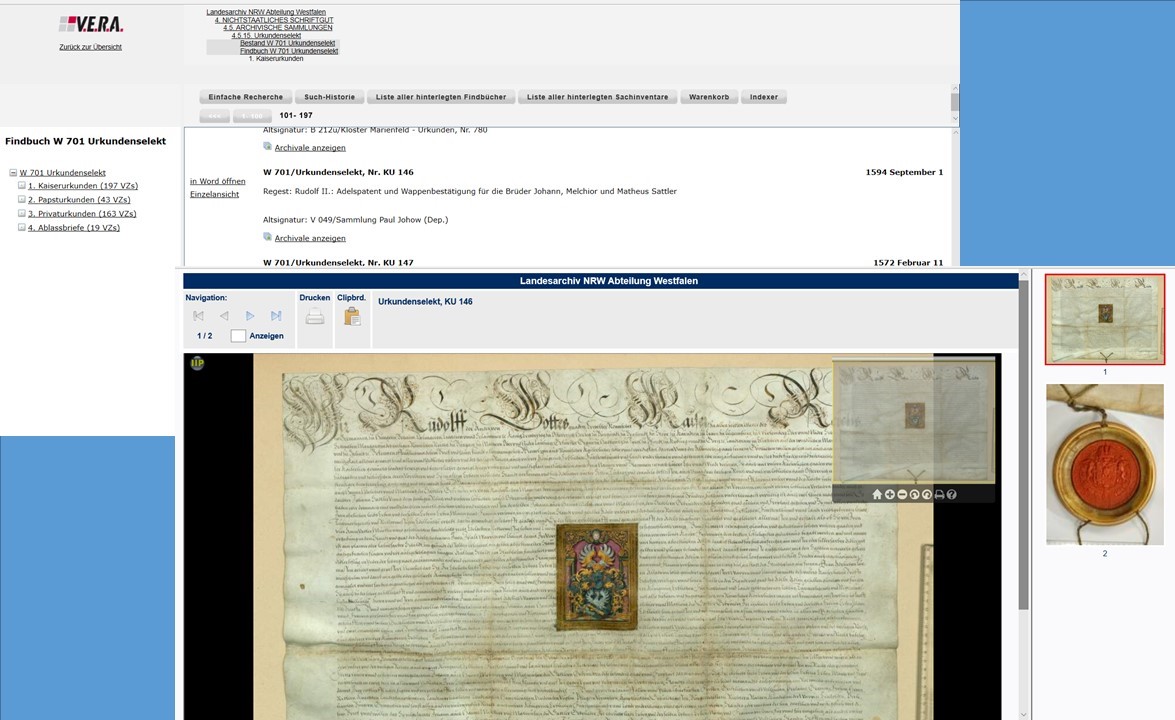Click the Drucken printer icon
The image size is (1175, 720).
click(x=315, y=317)
